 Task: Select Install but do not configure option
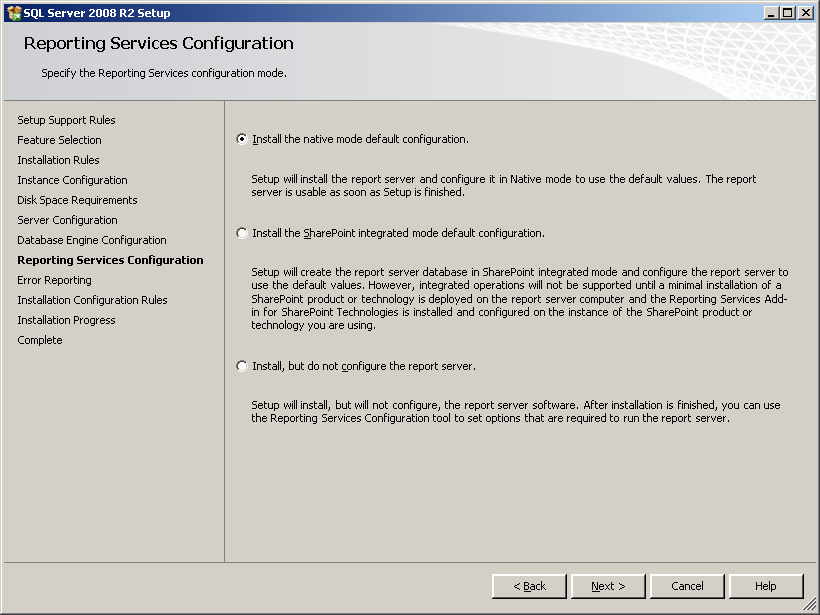pos(242,366)
